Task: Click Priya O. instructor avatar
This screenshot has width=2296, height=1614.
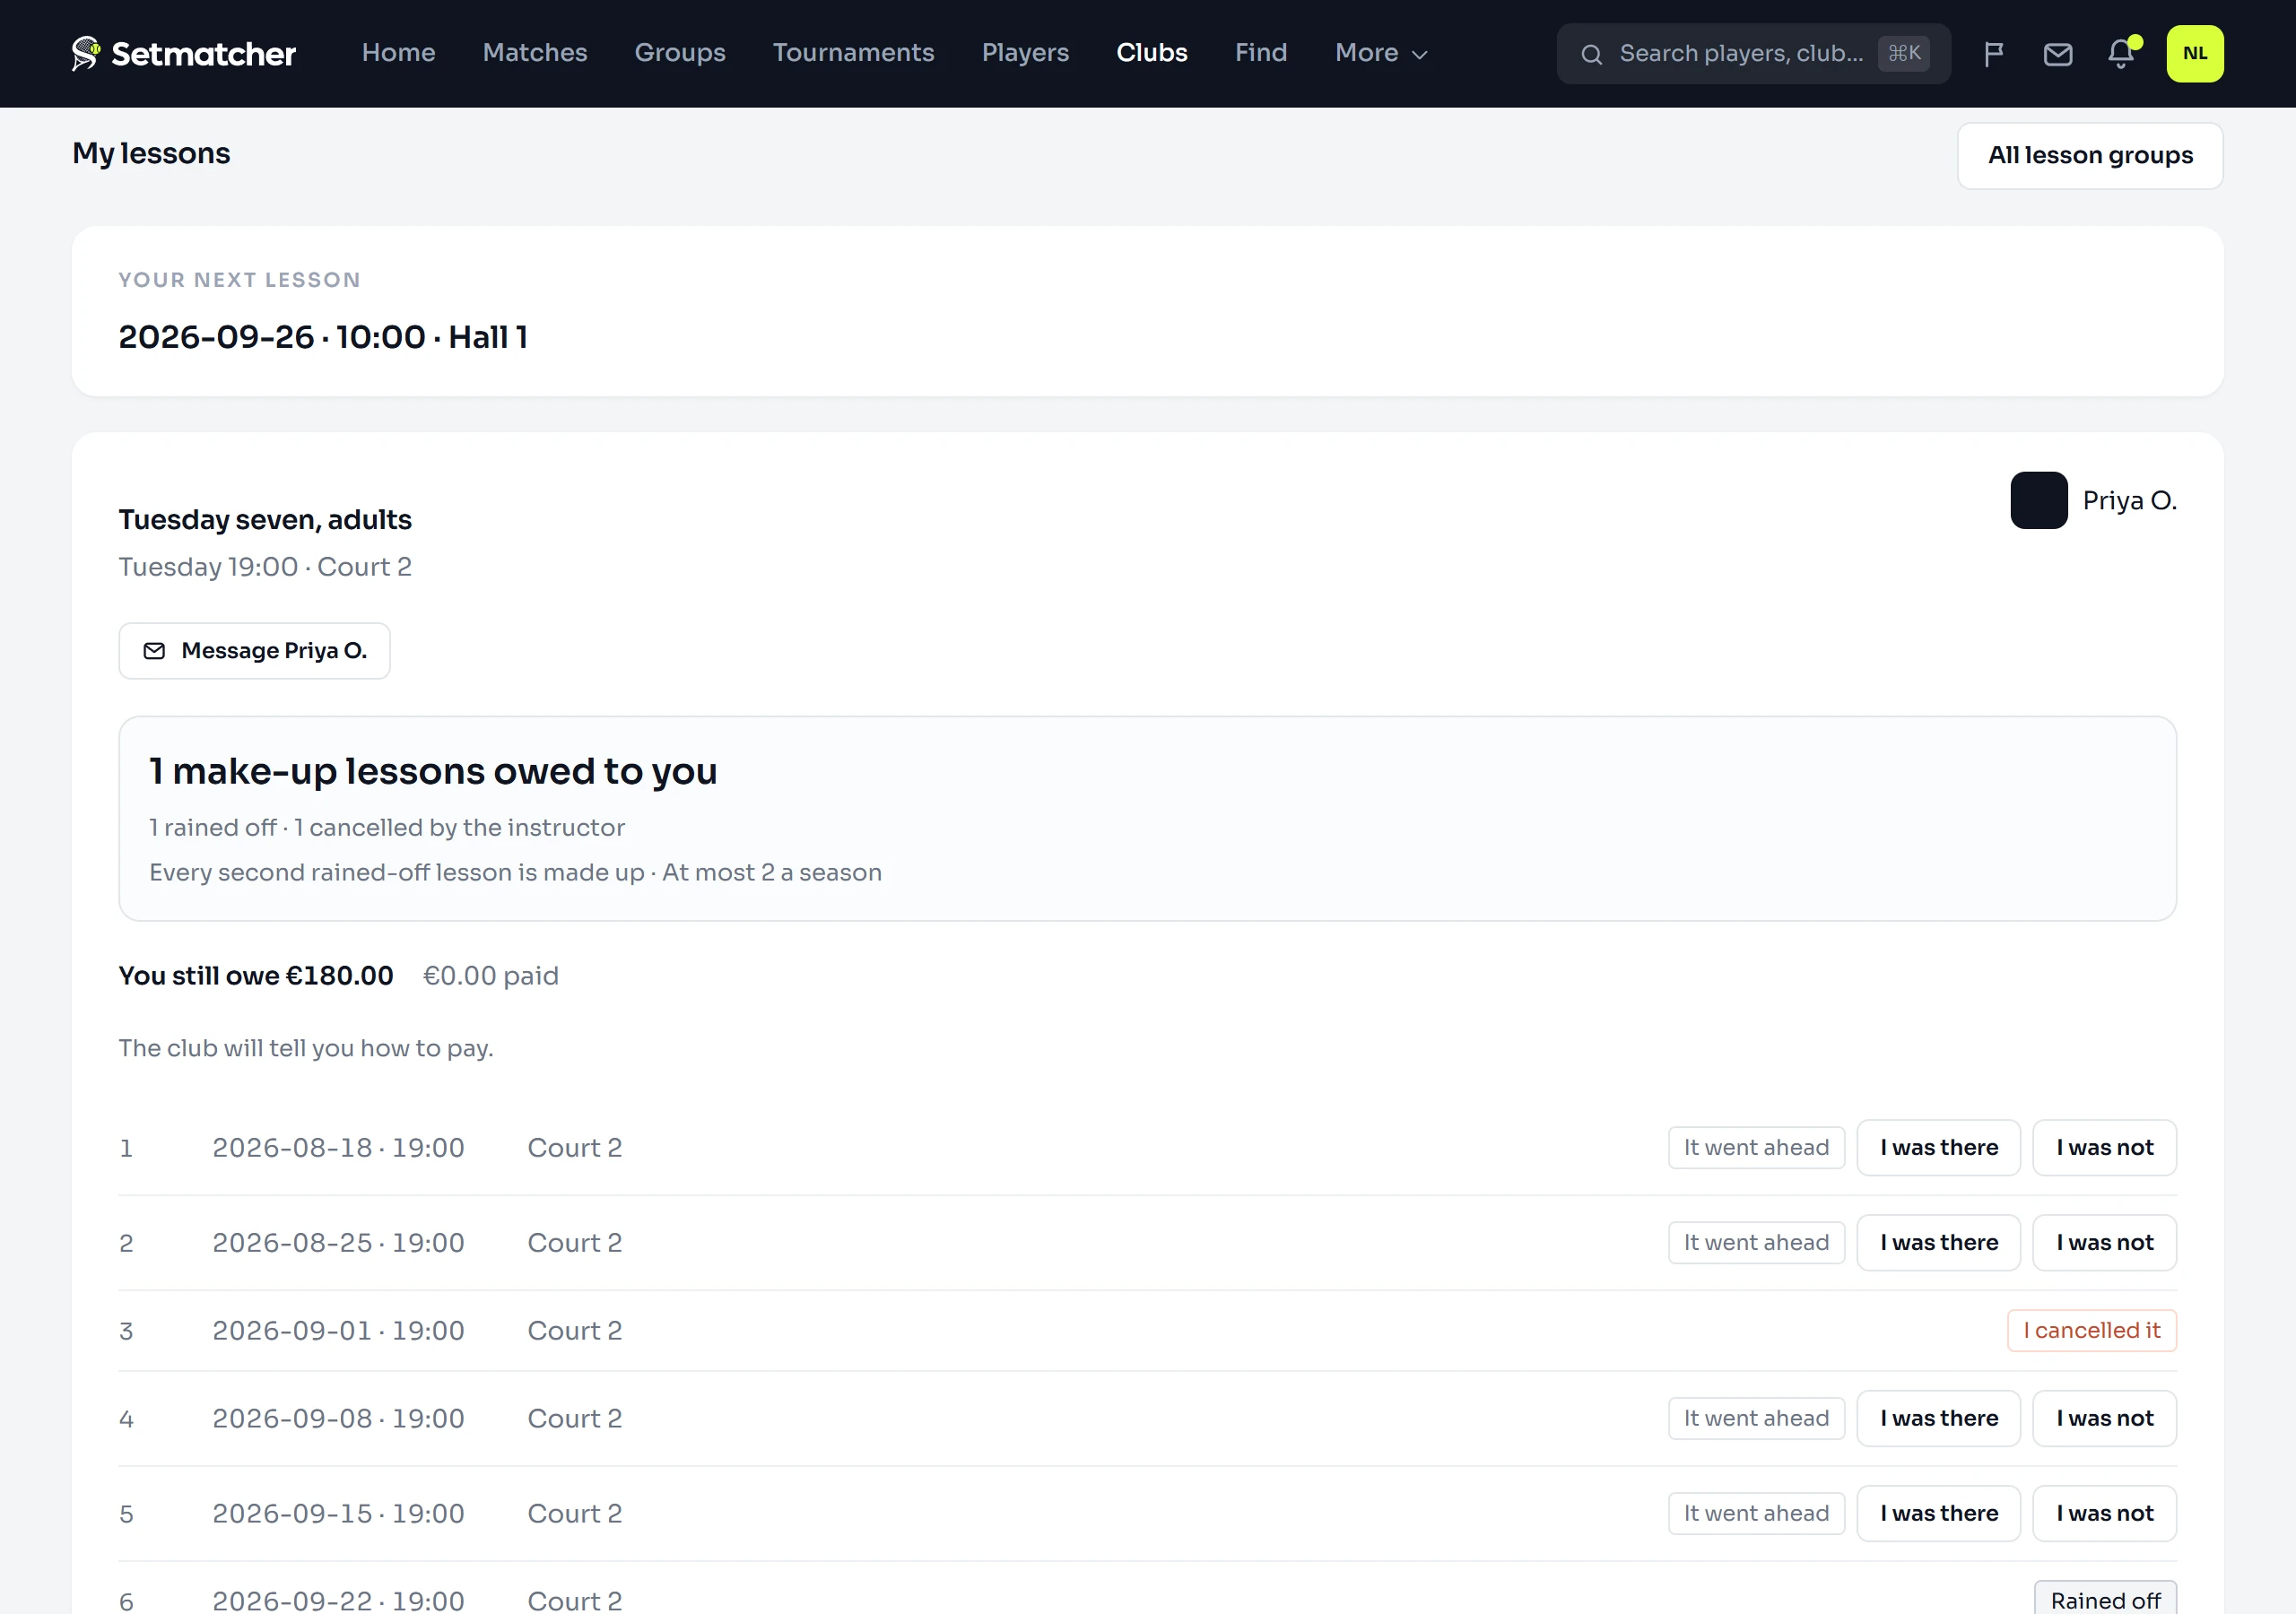Action: click(x=2038, y=500)
